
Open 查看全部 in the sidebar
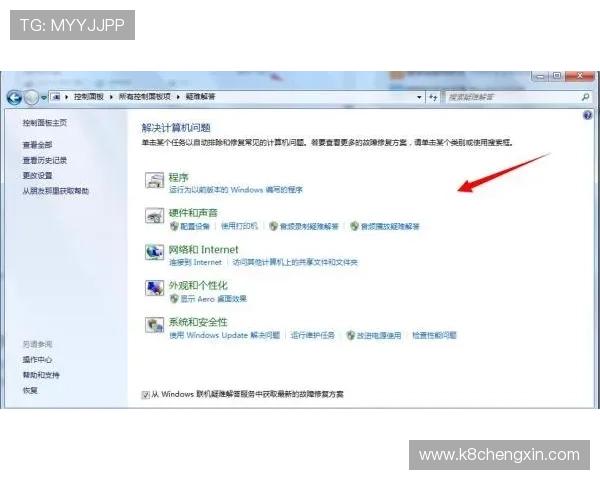click(38, 145)
